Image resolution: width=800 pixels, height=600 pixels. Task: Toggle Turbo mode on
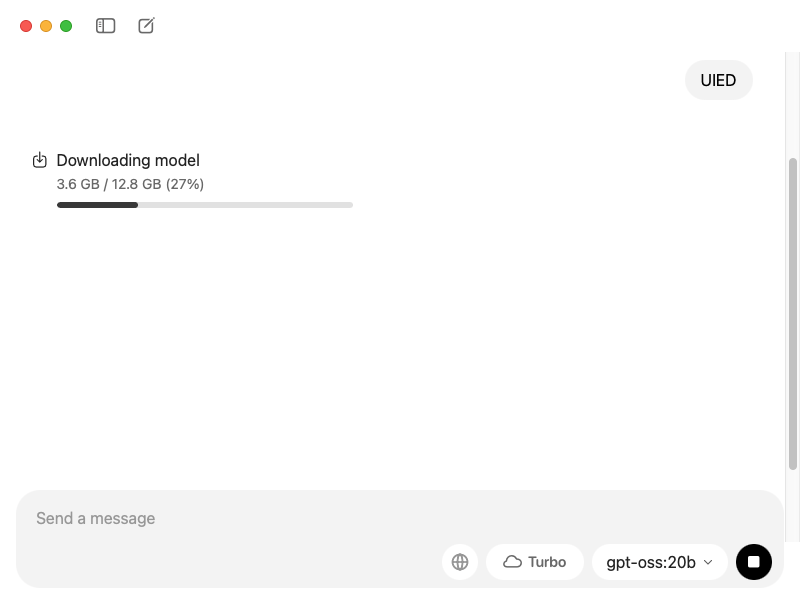535,562
